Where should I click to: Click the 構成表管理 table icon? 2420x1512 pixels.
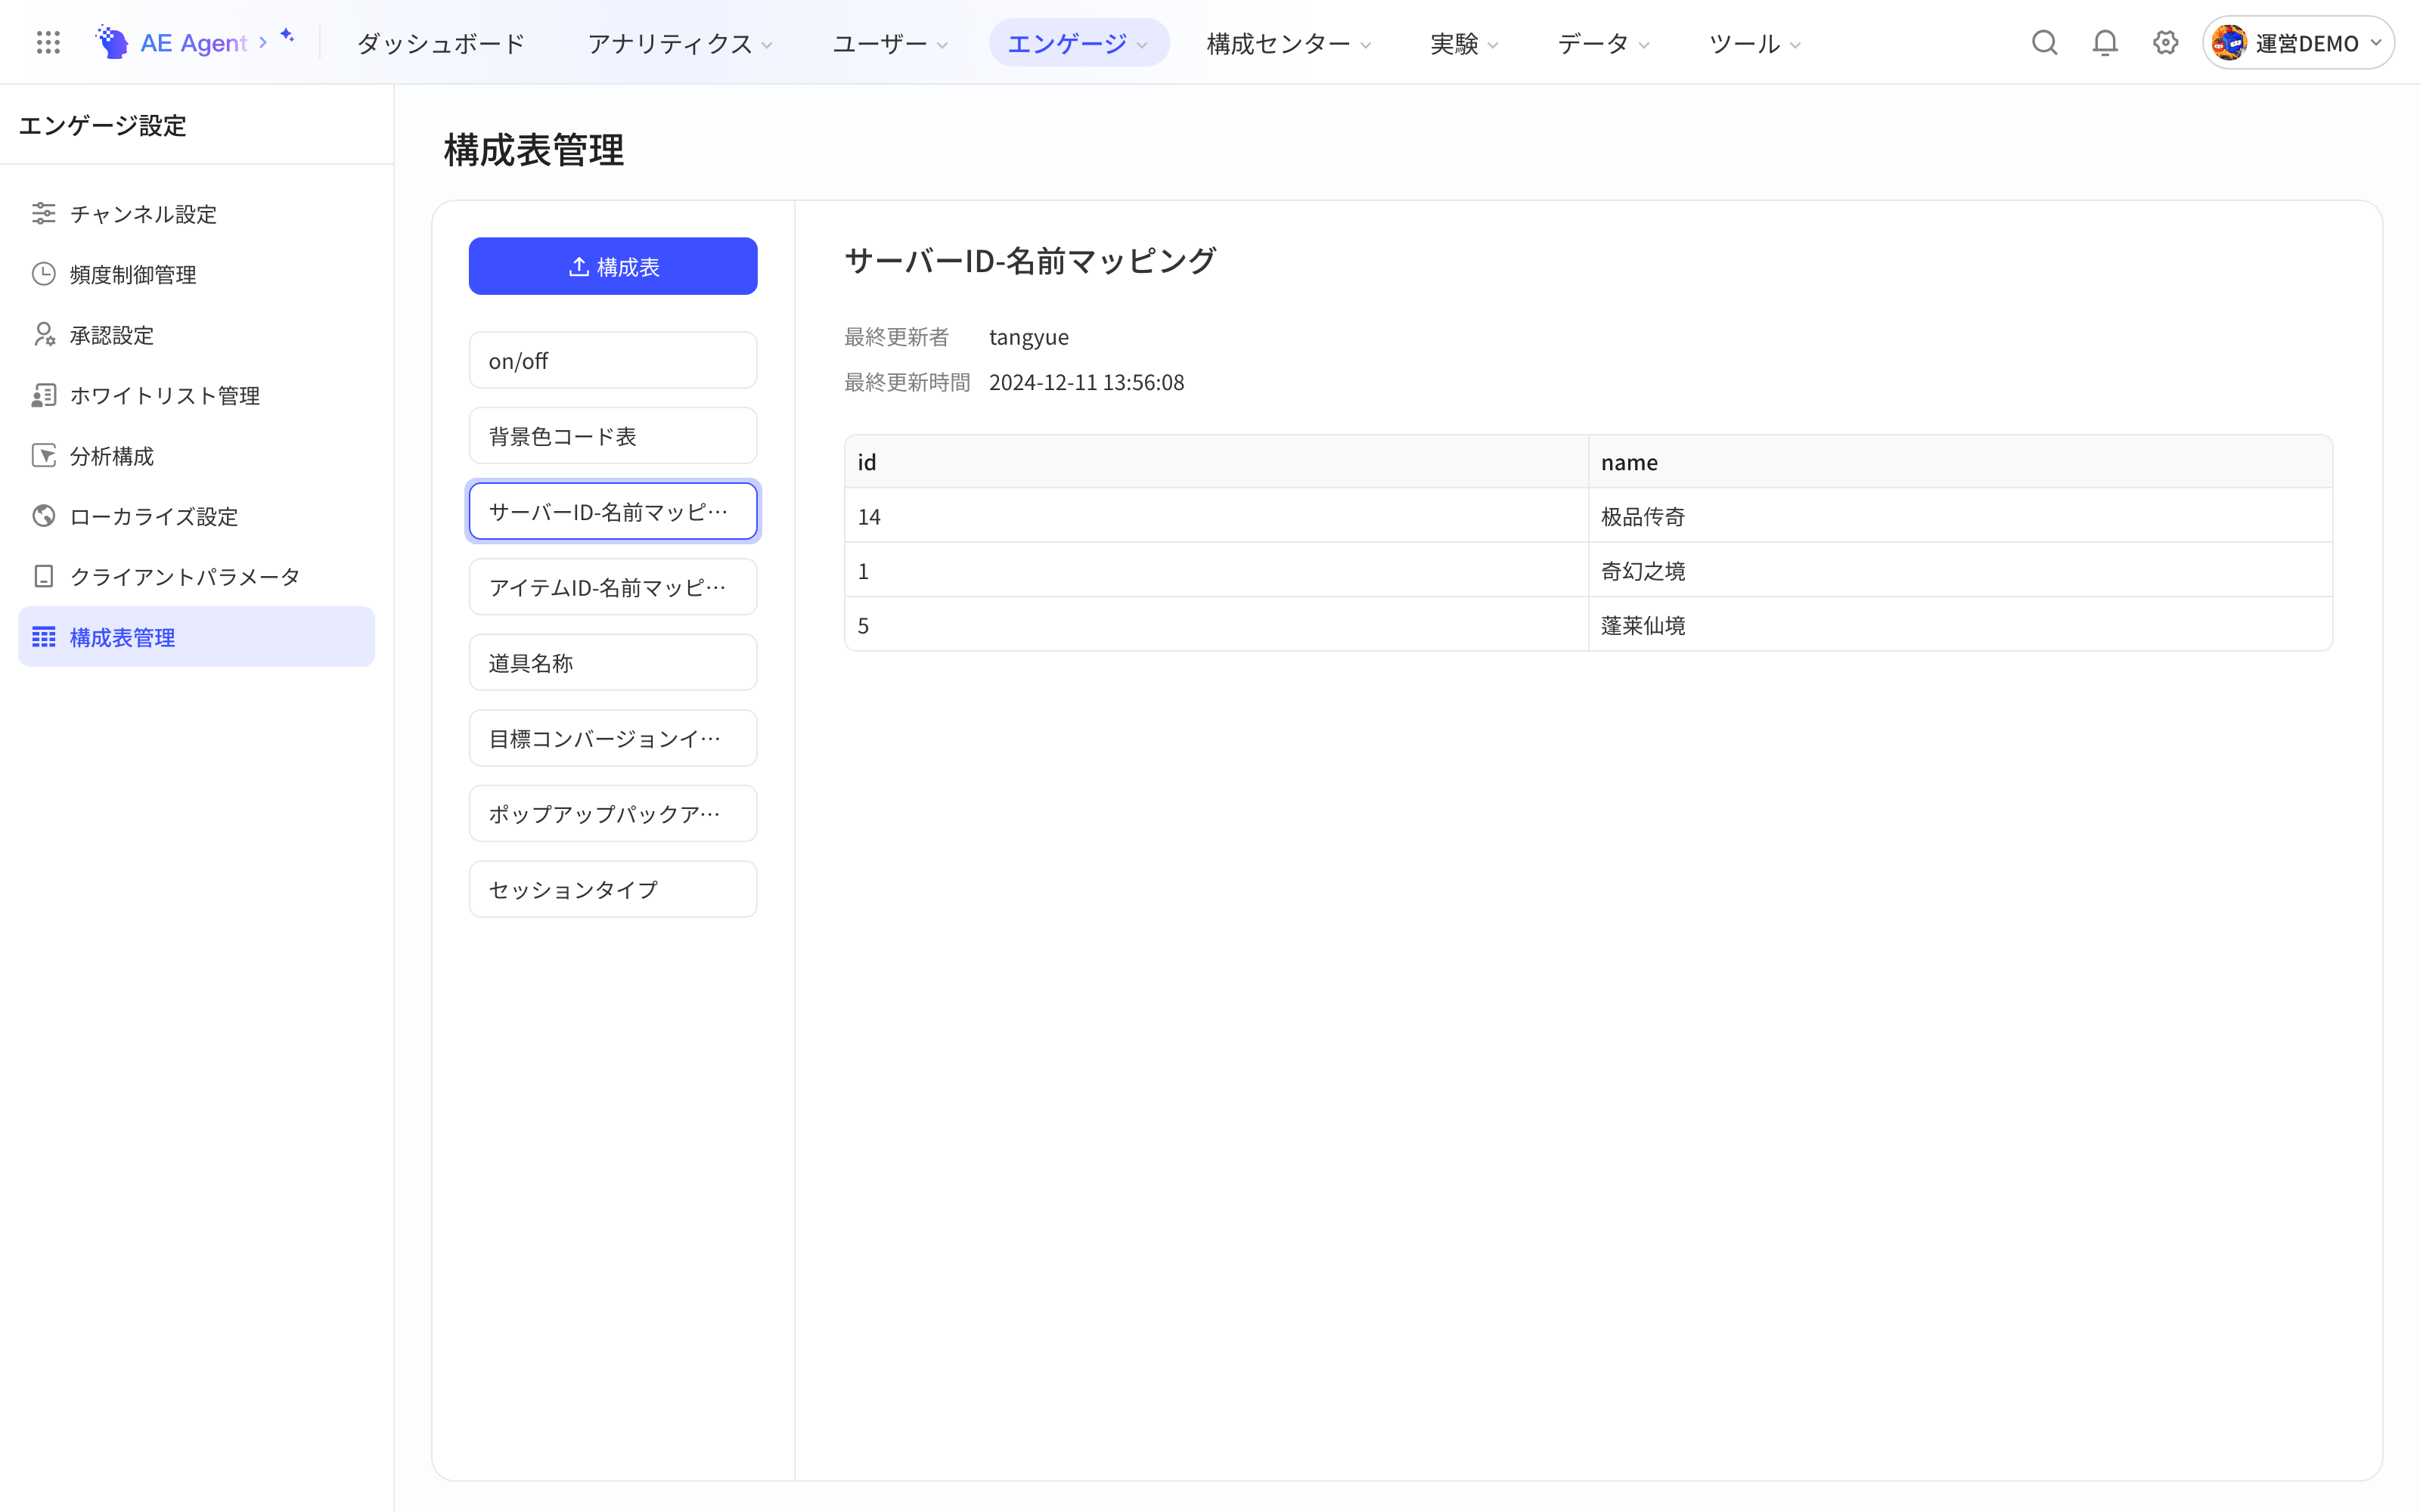click(44, 637)
